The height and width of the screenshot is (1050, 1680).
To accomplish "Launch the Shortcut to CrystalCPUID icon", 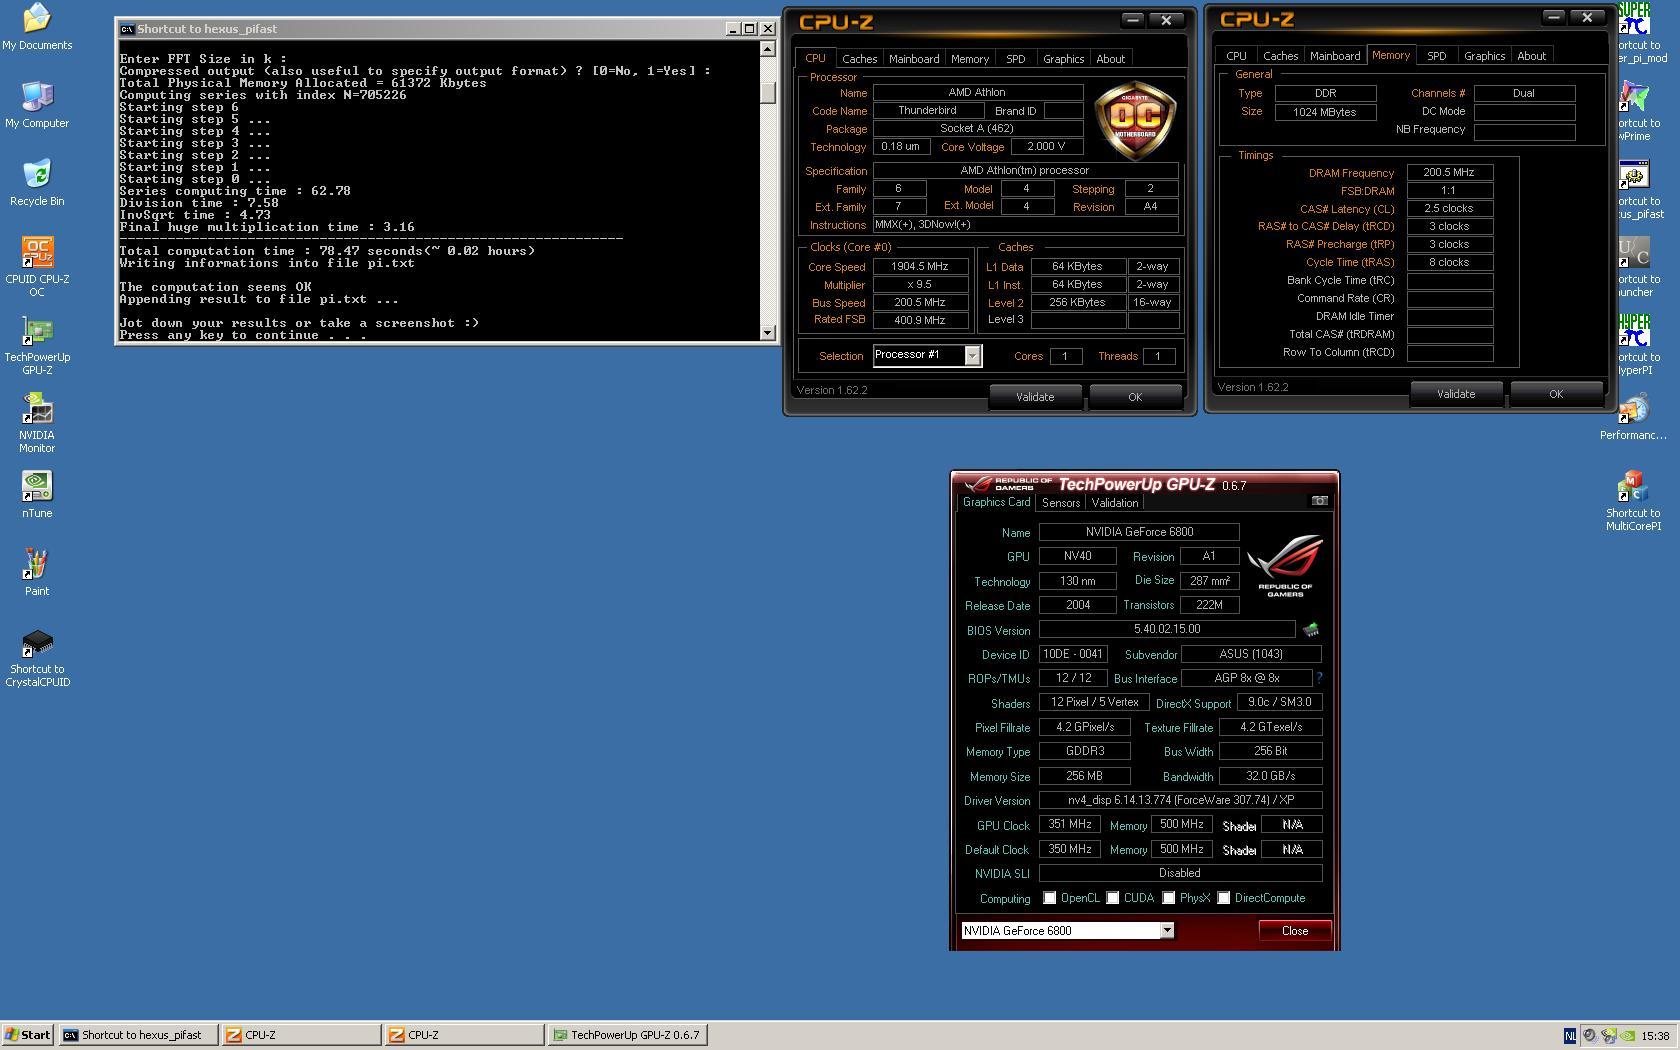I will pos(37,657).
